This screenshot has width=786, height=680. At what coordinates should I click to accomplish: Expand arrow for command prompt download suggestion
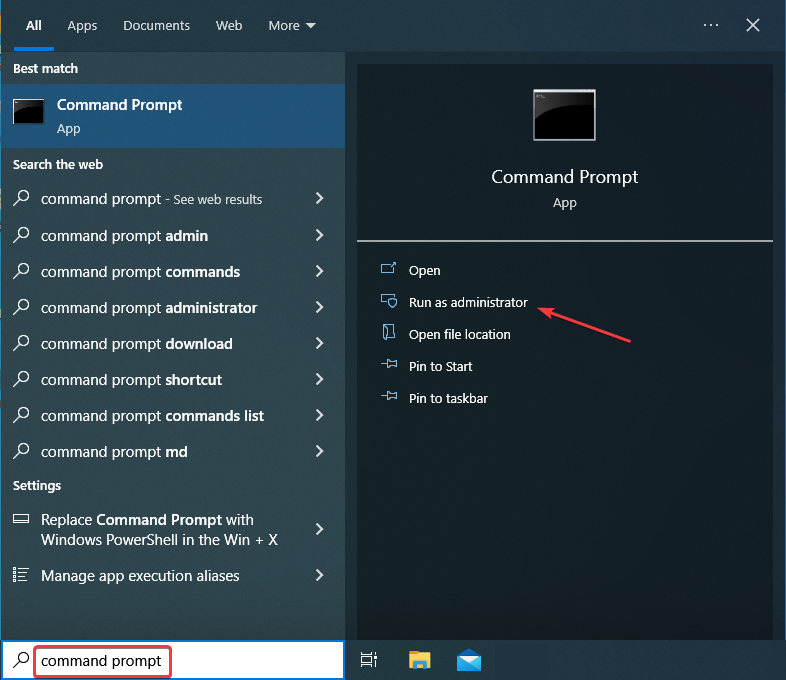(x=320, y=344)
